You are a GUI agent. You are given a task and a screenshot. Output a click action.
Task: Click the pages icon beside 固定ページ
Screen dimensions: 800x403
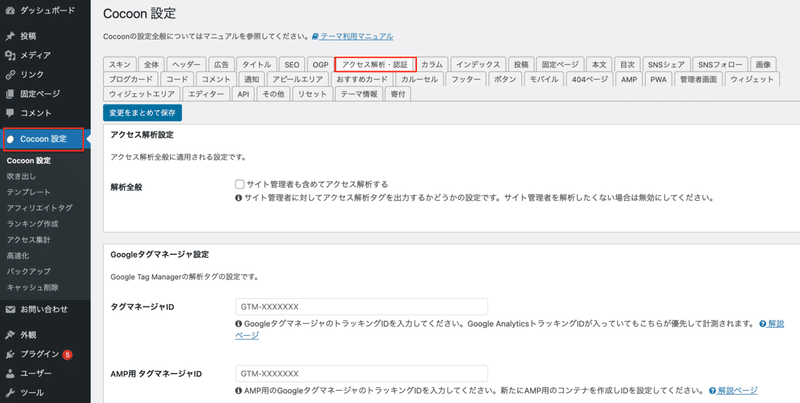10,94
